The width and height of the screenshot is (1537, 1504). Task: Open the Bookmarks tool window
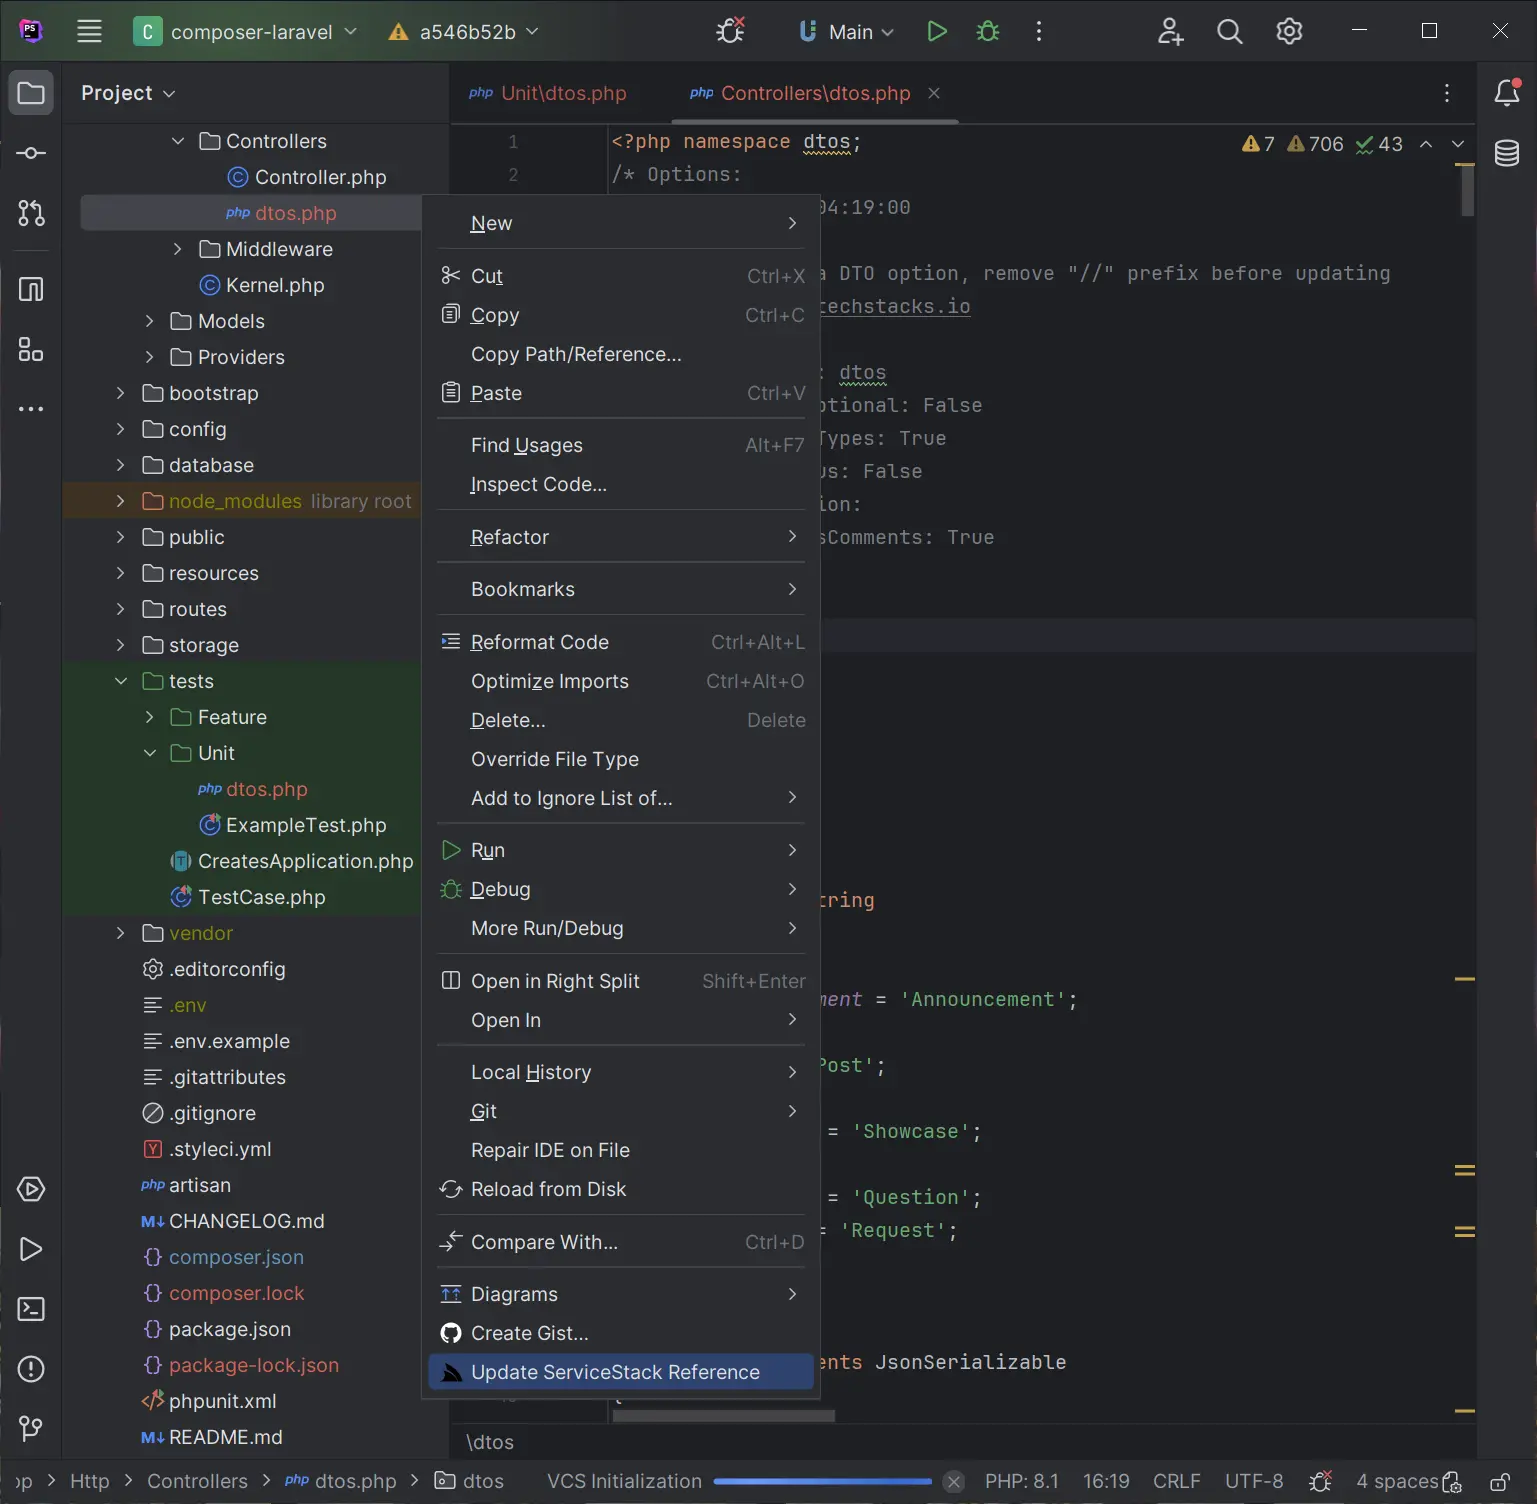pos(31,290)
